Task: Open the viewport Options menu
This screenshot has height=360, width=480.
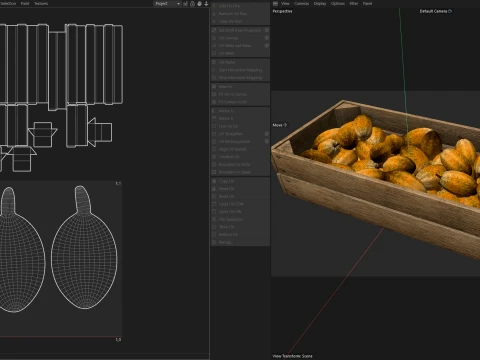Action: click(x=338, y=3)
